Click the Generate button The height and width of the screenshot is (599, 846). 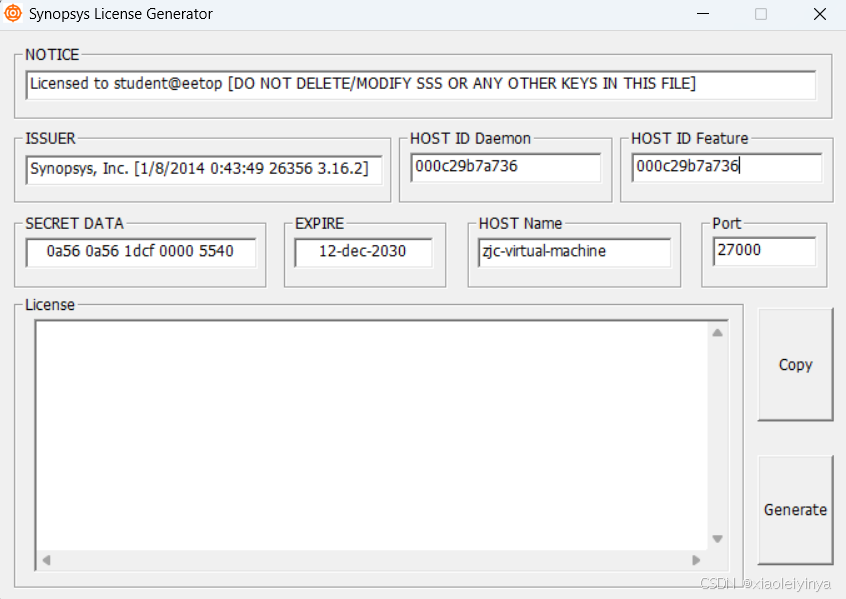coord(795,510)
